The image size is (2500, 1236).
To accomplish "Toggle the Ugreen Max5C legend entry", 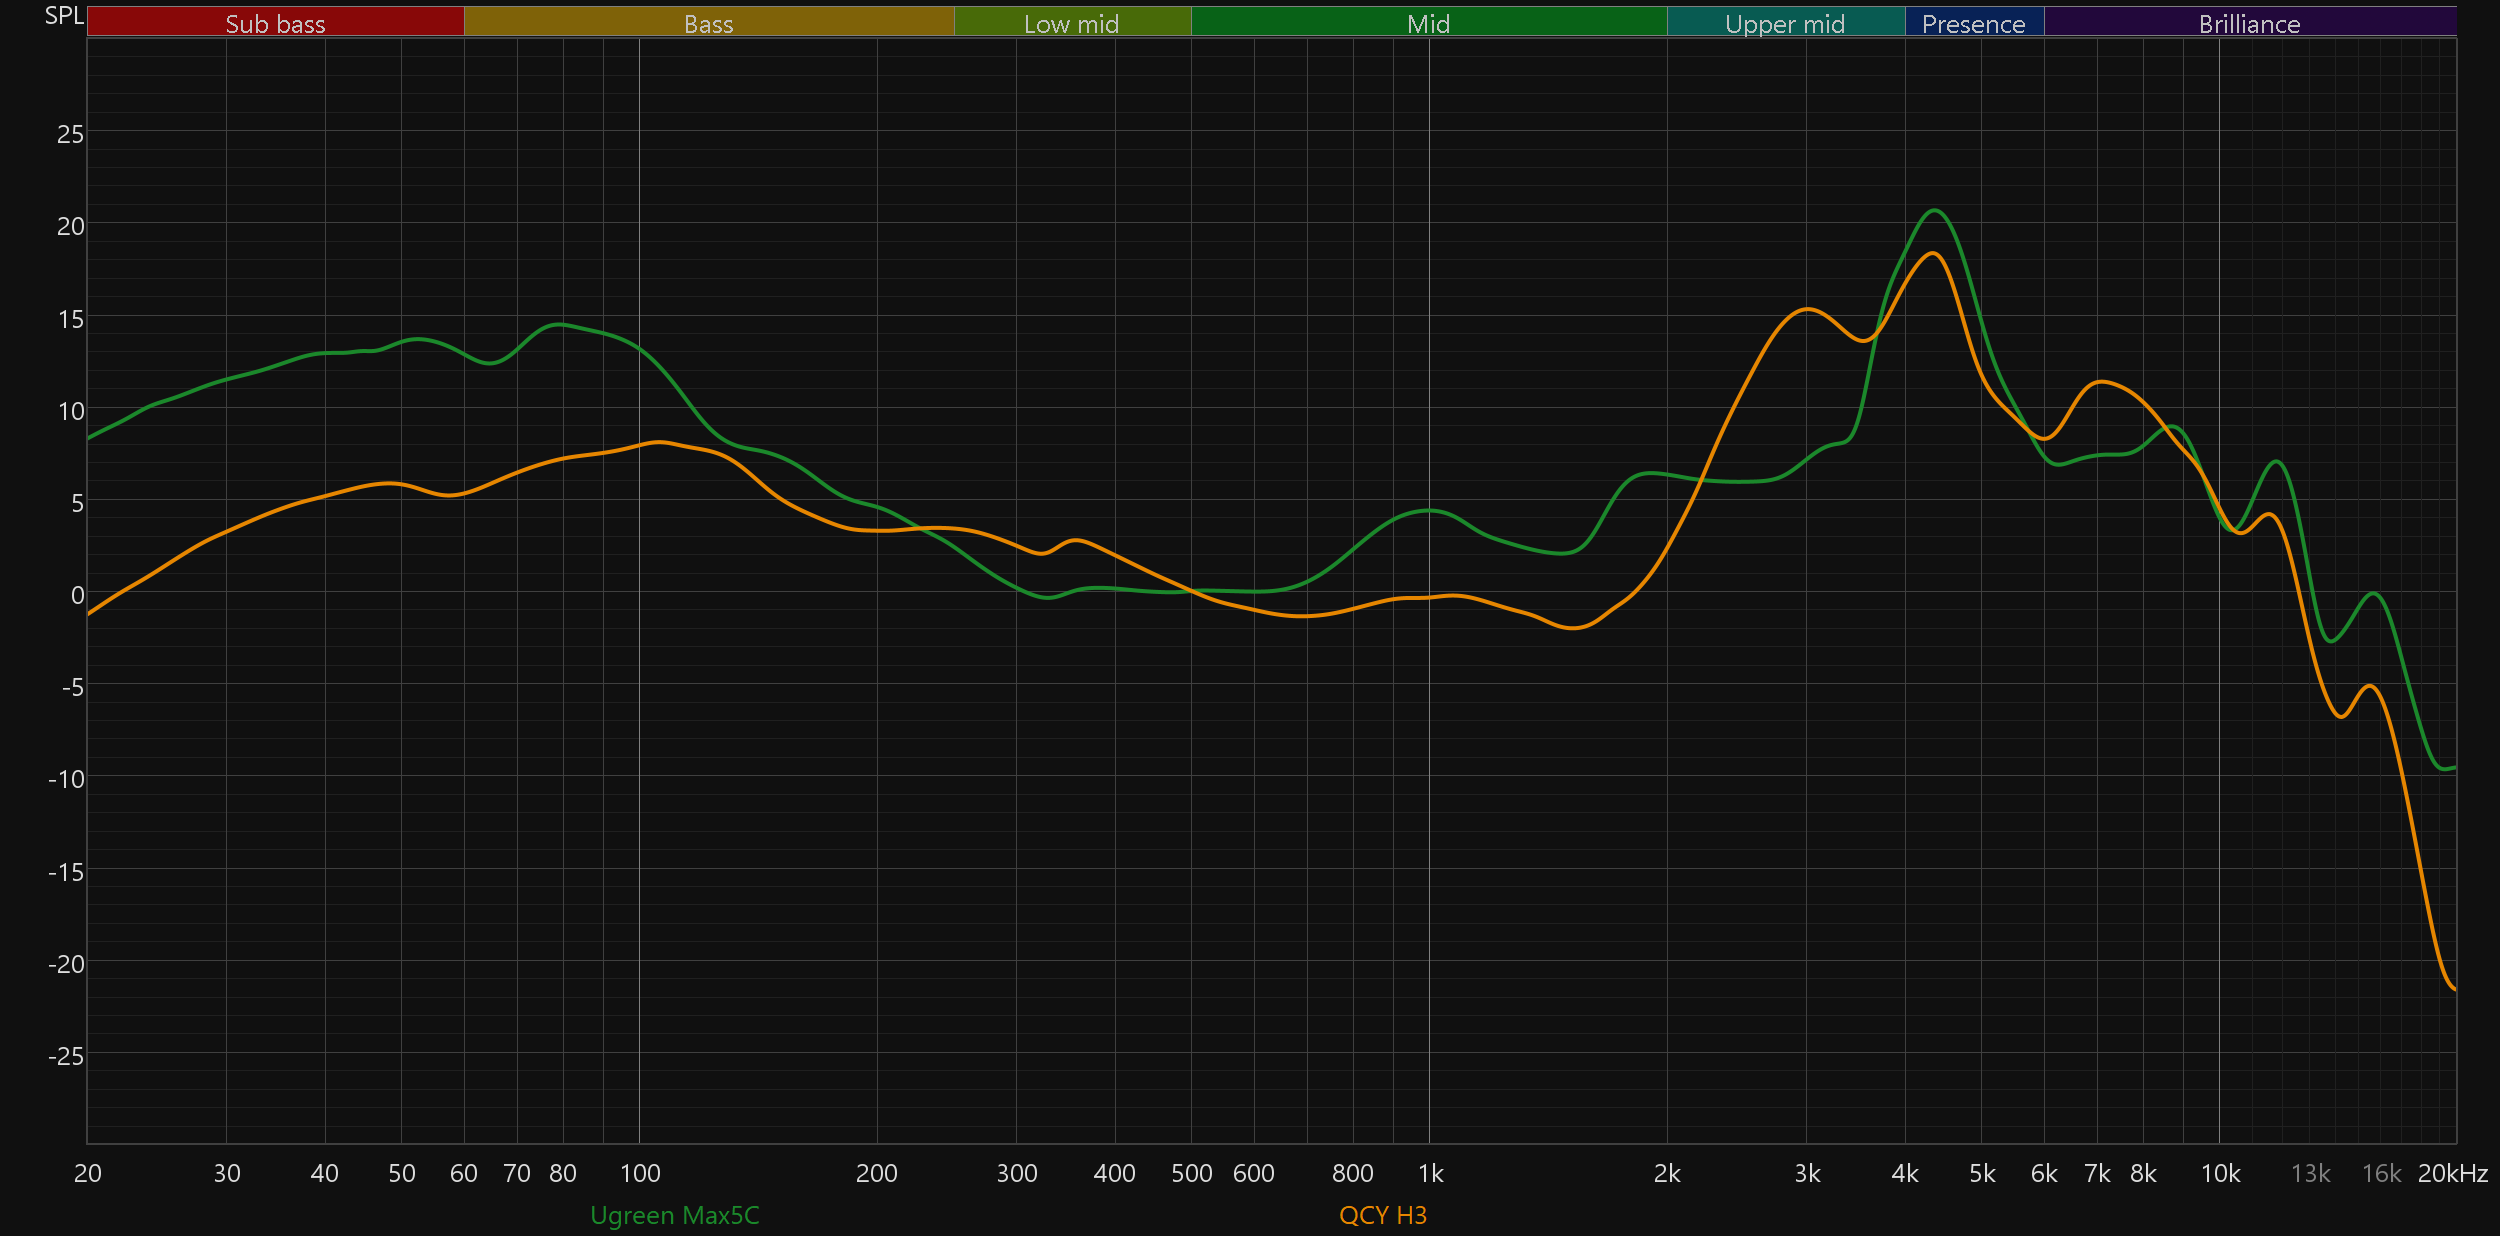I will coord(674,1215).
